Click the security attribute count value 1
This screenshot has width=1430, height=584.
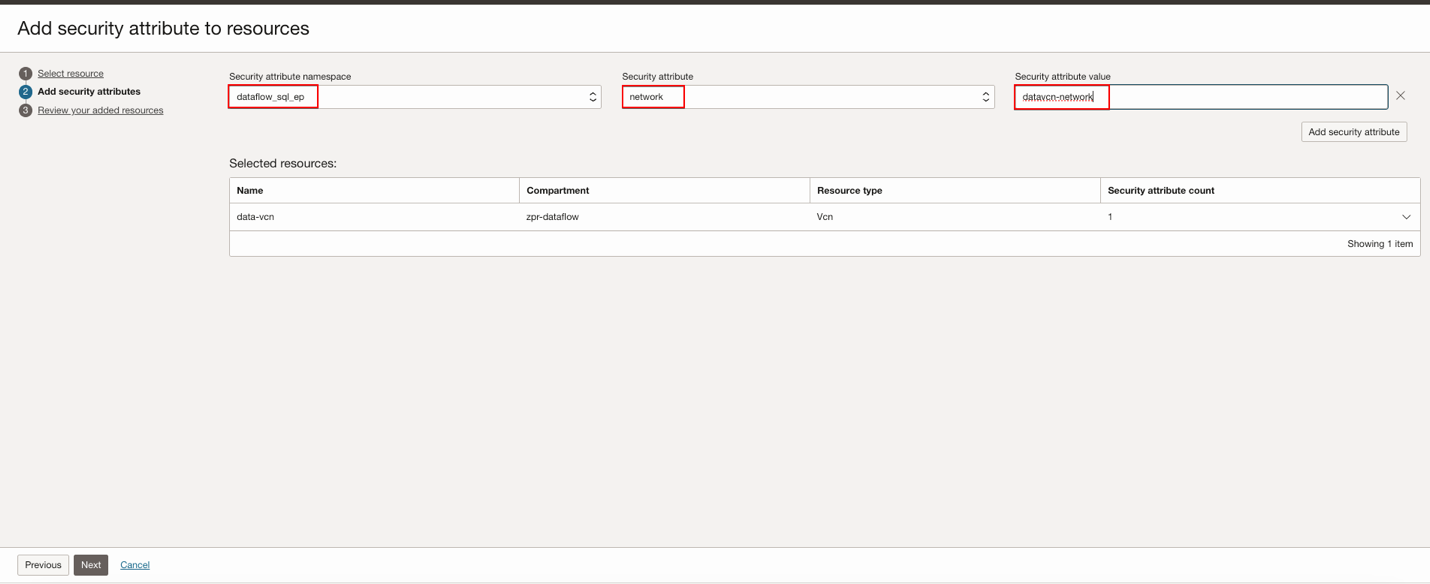coord(1110,217)
